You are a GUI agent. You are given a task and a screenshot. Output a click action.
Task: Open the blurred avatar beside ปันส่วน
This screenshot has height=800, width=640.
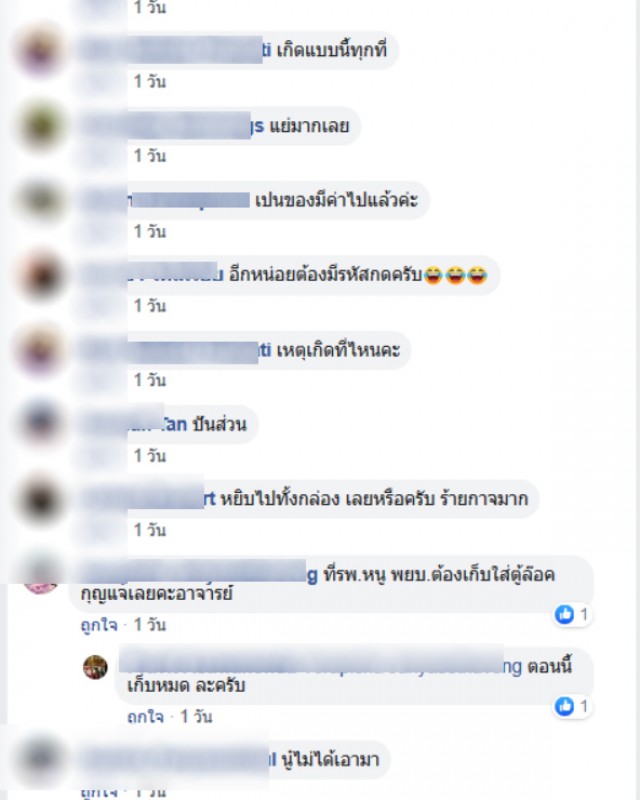(x=40, y=424)
